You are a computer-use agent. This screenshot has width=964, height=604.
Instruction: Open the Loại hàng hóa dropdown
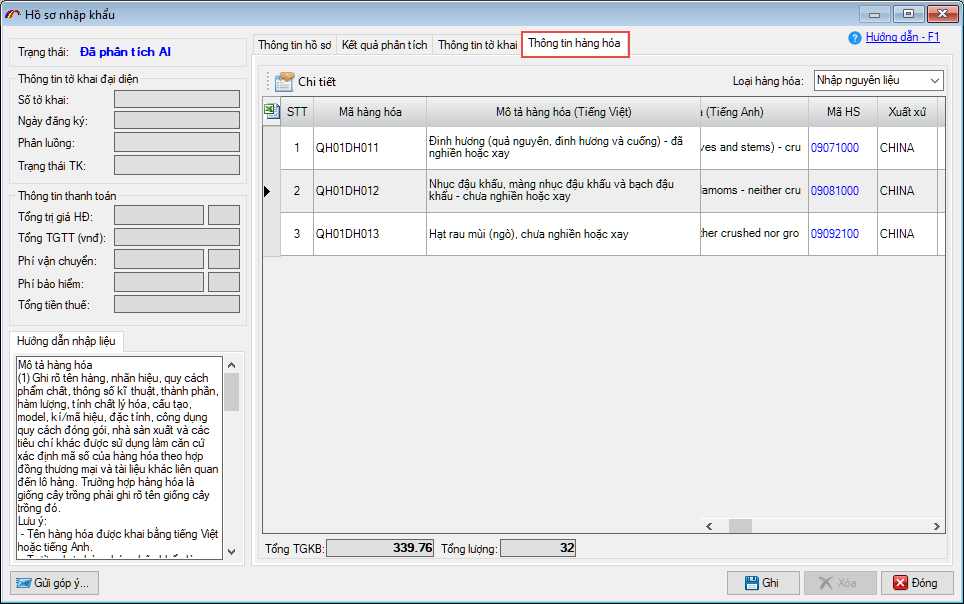point(934,80)
